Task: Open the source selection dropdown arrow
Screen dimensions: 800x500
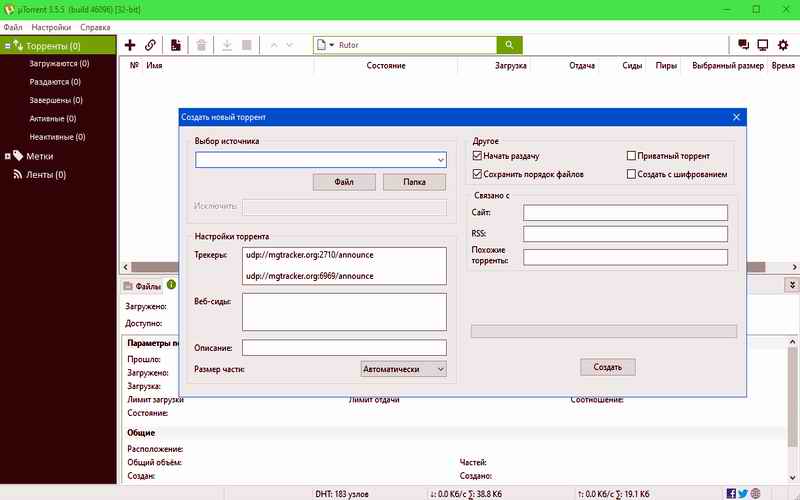Action: pos(440,160)
